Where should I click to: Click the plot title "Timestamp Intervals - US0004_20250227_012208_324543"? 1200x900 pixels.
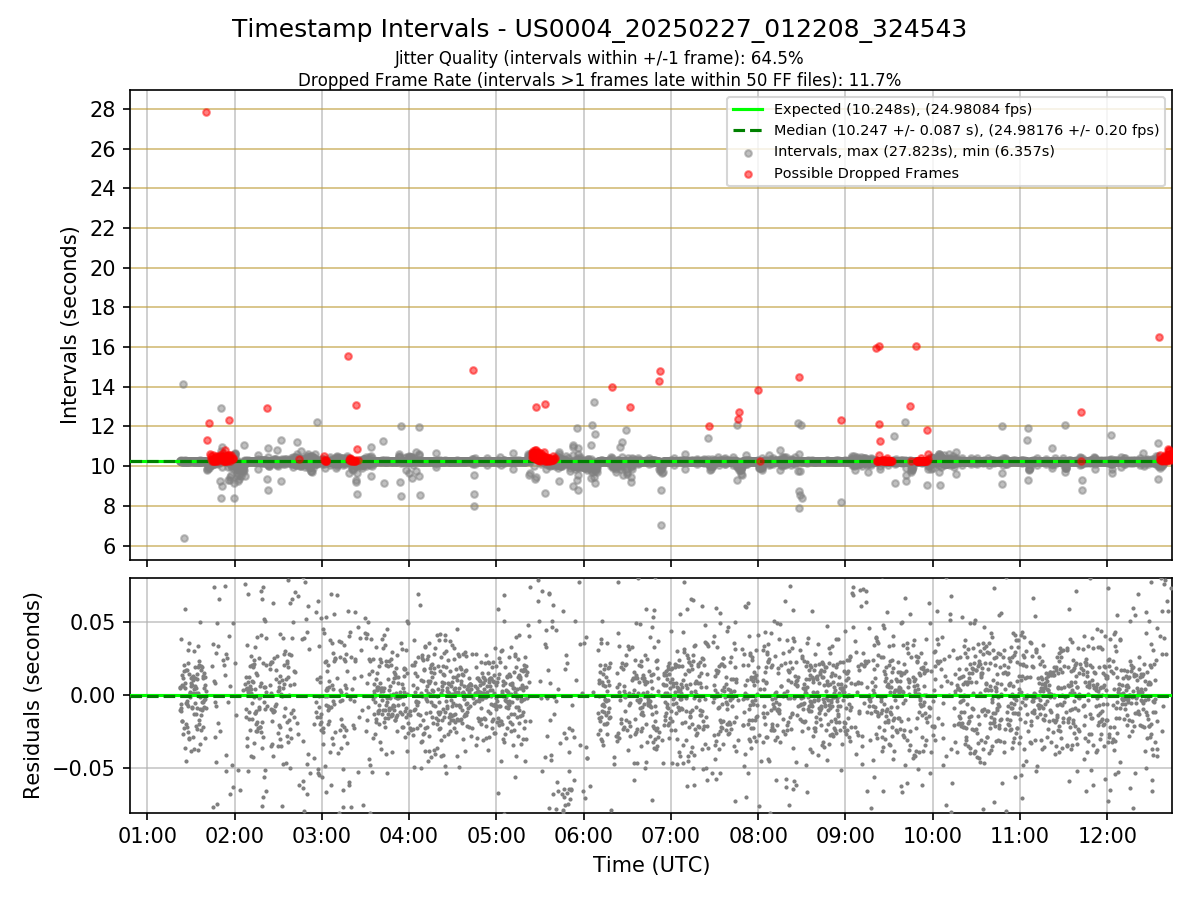(x=599, y=29)
